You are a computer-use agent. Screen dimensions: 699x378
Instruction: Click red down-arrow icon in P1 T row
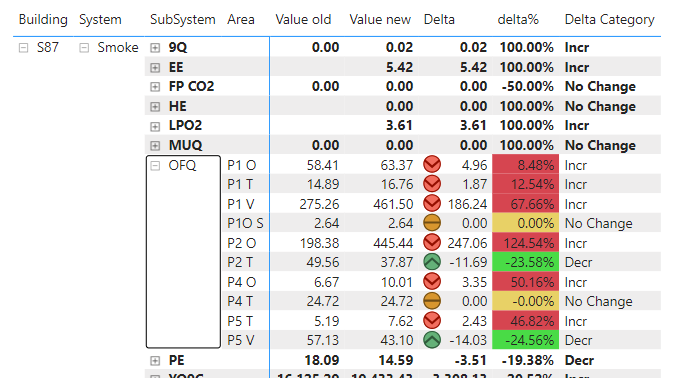pyautogui.click(x=432, y=184)
